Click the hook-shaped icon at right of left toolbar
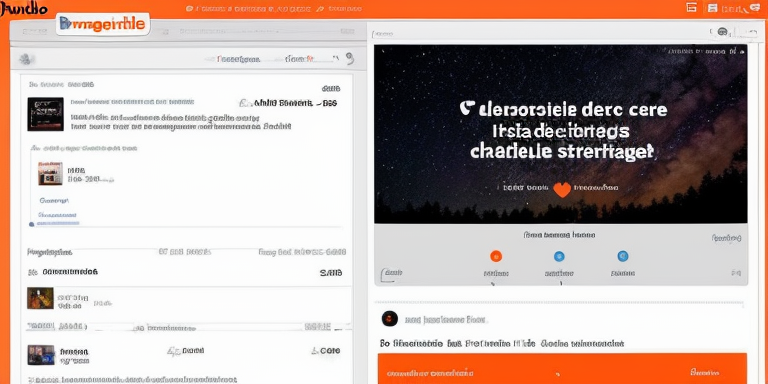 click(350, 59)
